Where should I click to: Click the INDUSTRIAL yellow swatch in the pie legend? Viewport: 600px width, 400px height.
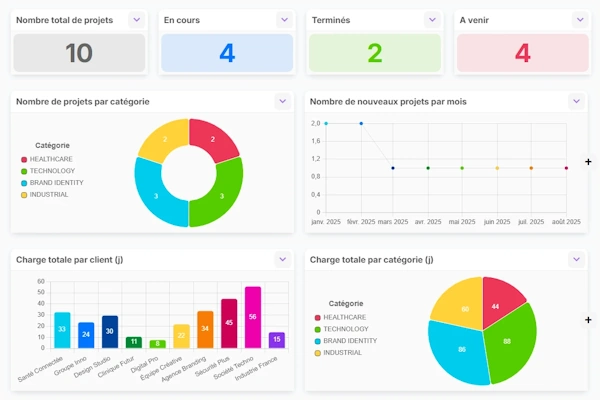[x=318, y=353]
